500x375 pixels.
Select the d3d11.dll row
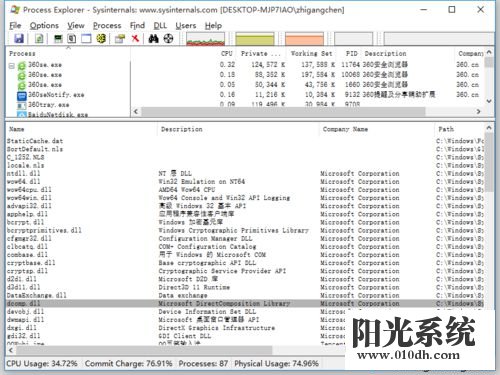click(x=245, y=287)
